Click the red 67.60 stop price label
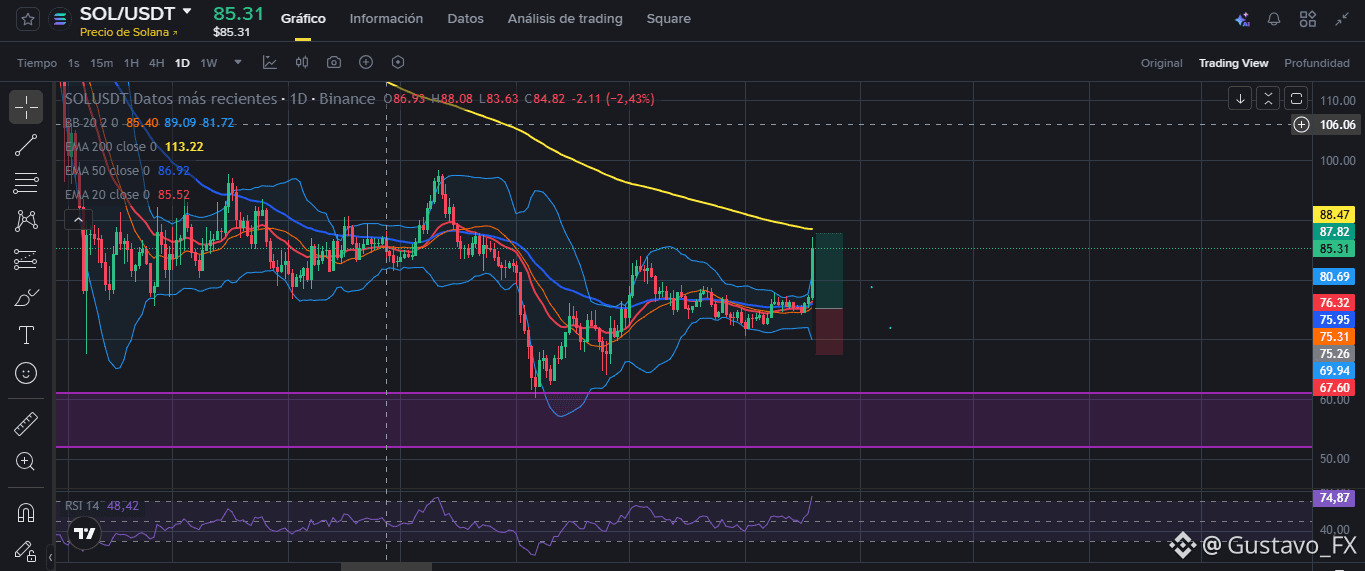This screenshot has height=571, width=1365. 1336,388
